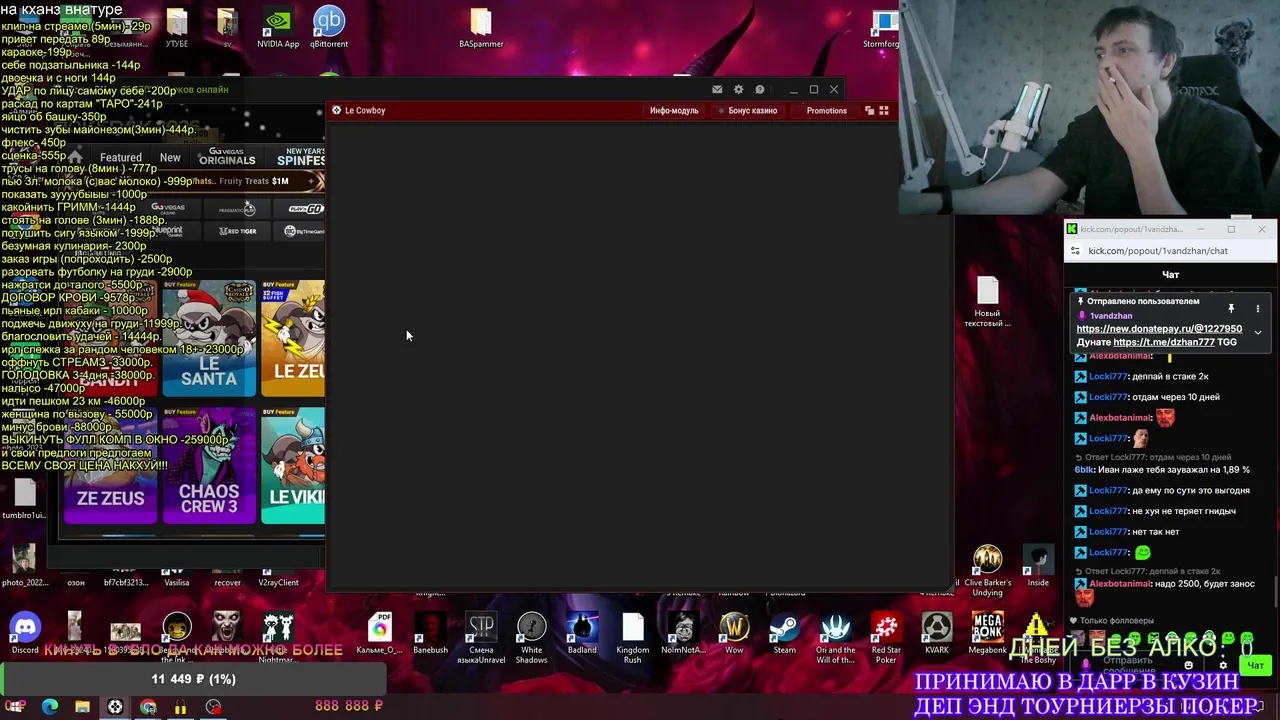Open Inside desktop shortcut

[x=1038, y=566]
